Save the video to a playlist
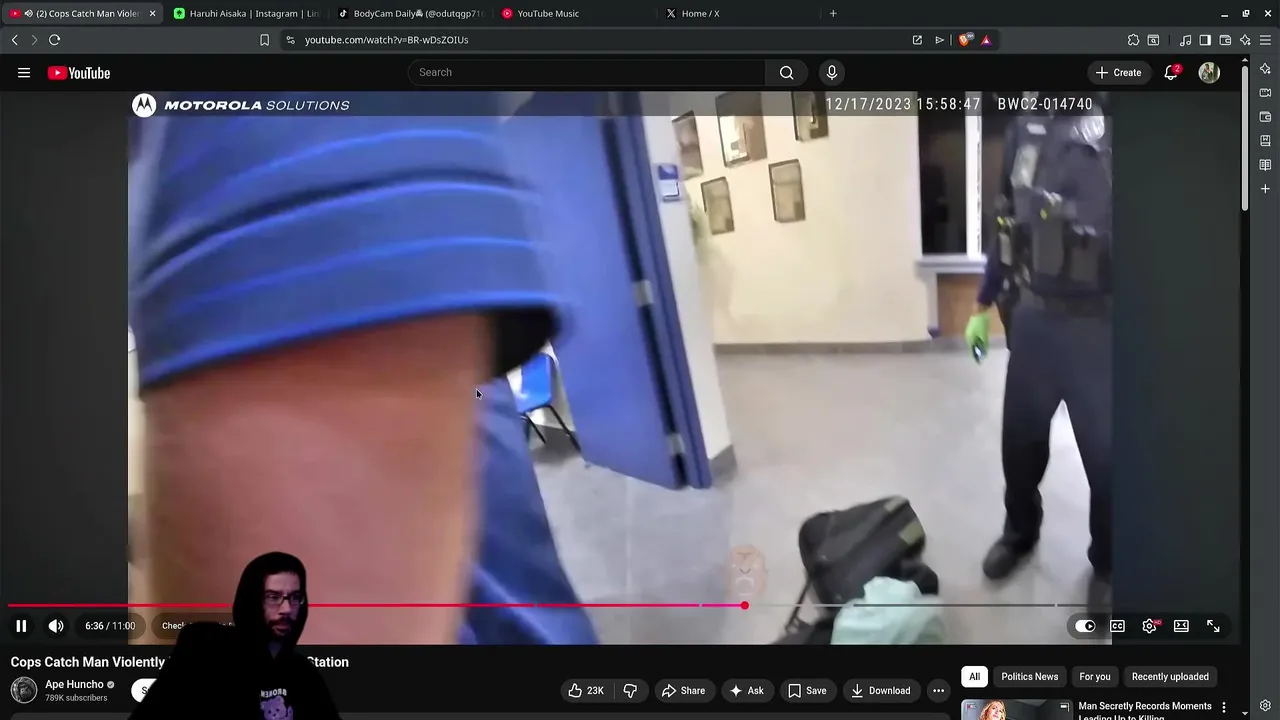 (807, 690)
